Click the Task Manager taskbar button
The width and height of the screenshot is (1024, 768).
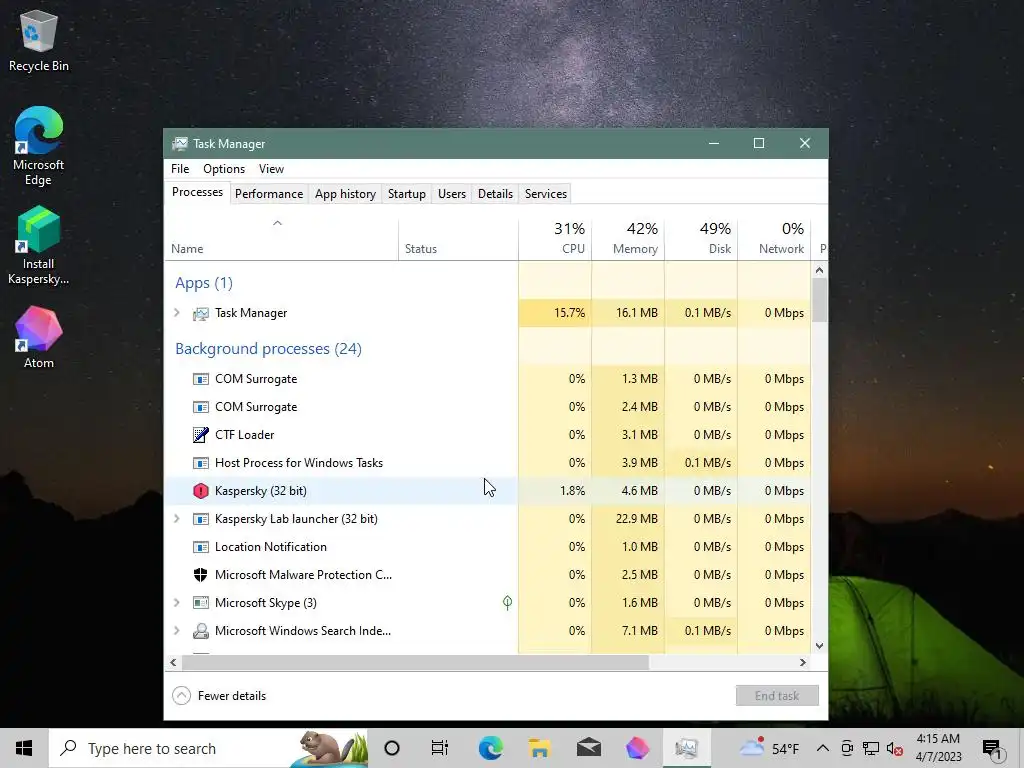coord(686,748)
